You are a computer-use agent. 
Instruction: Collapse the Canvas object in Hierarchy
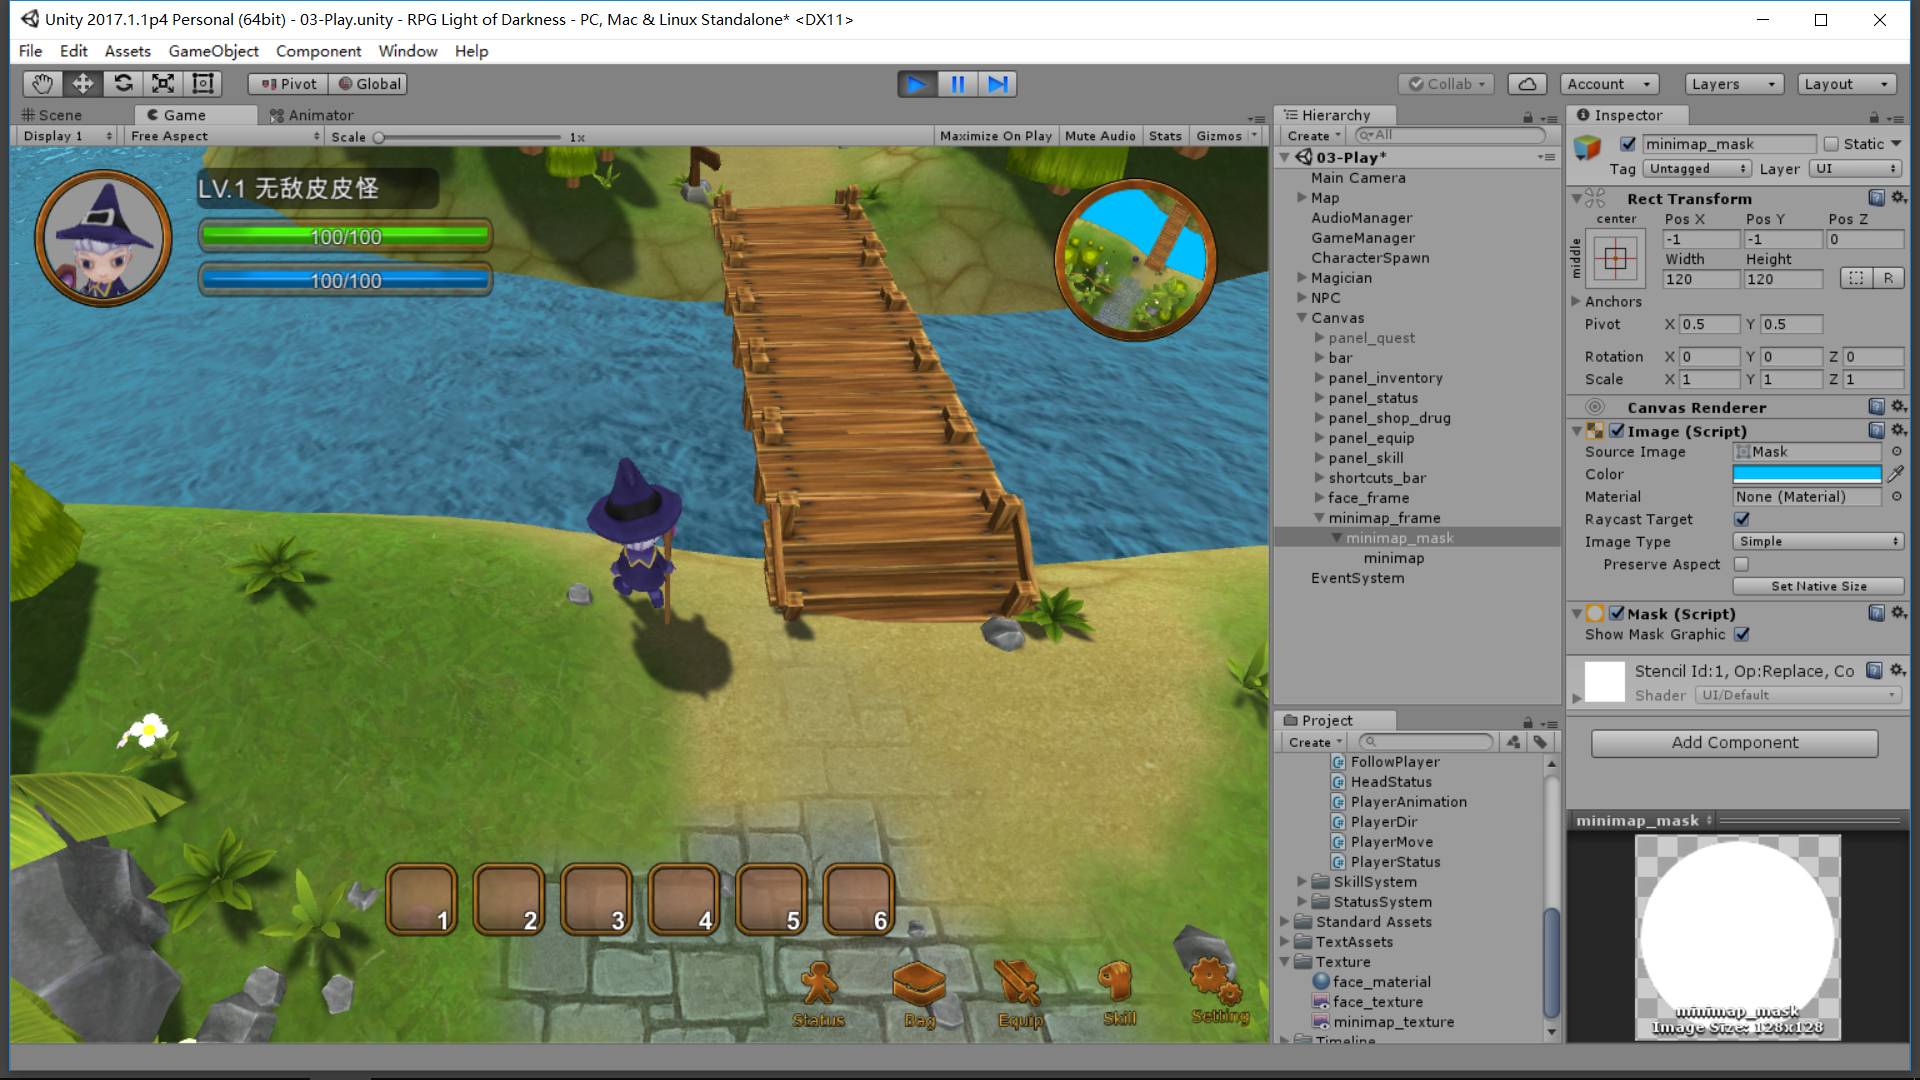pyautogui.click(x=1302, y=318)
